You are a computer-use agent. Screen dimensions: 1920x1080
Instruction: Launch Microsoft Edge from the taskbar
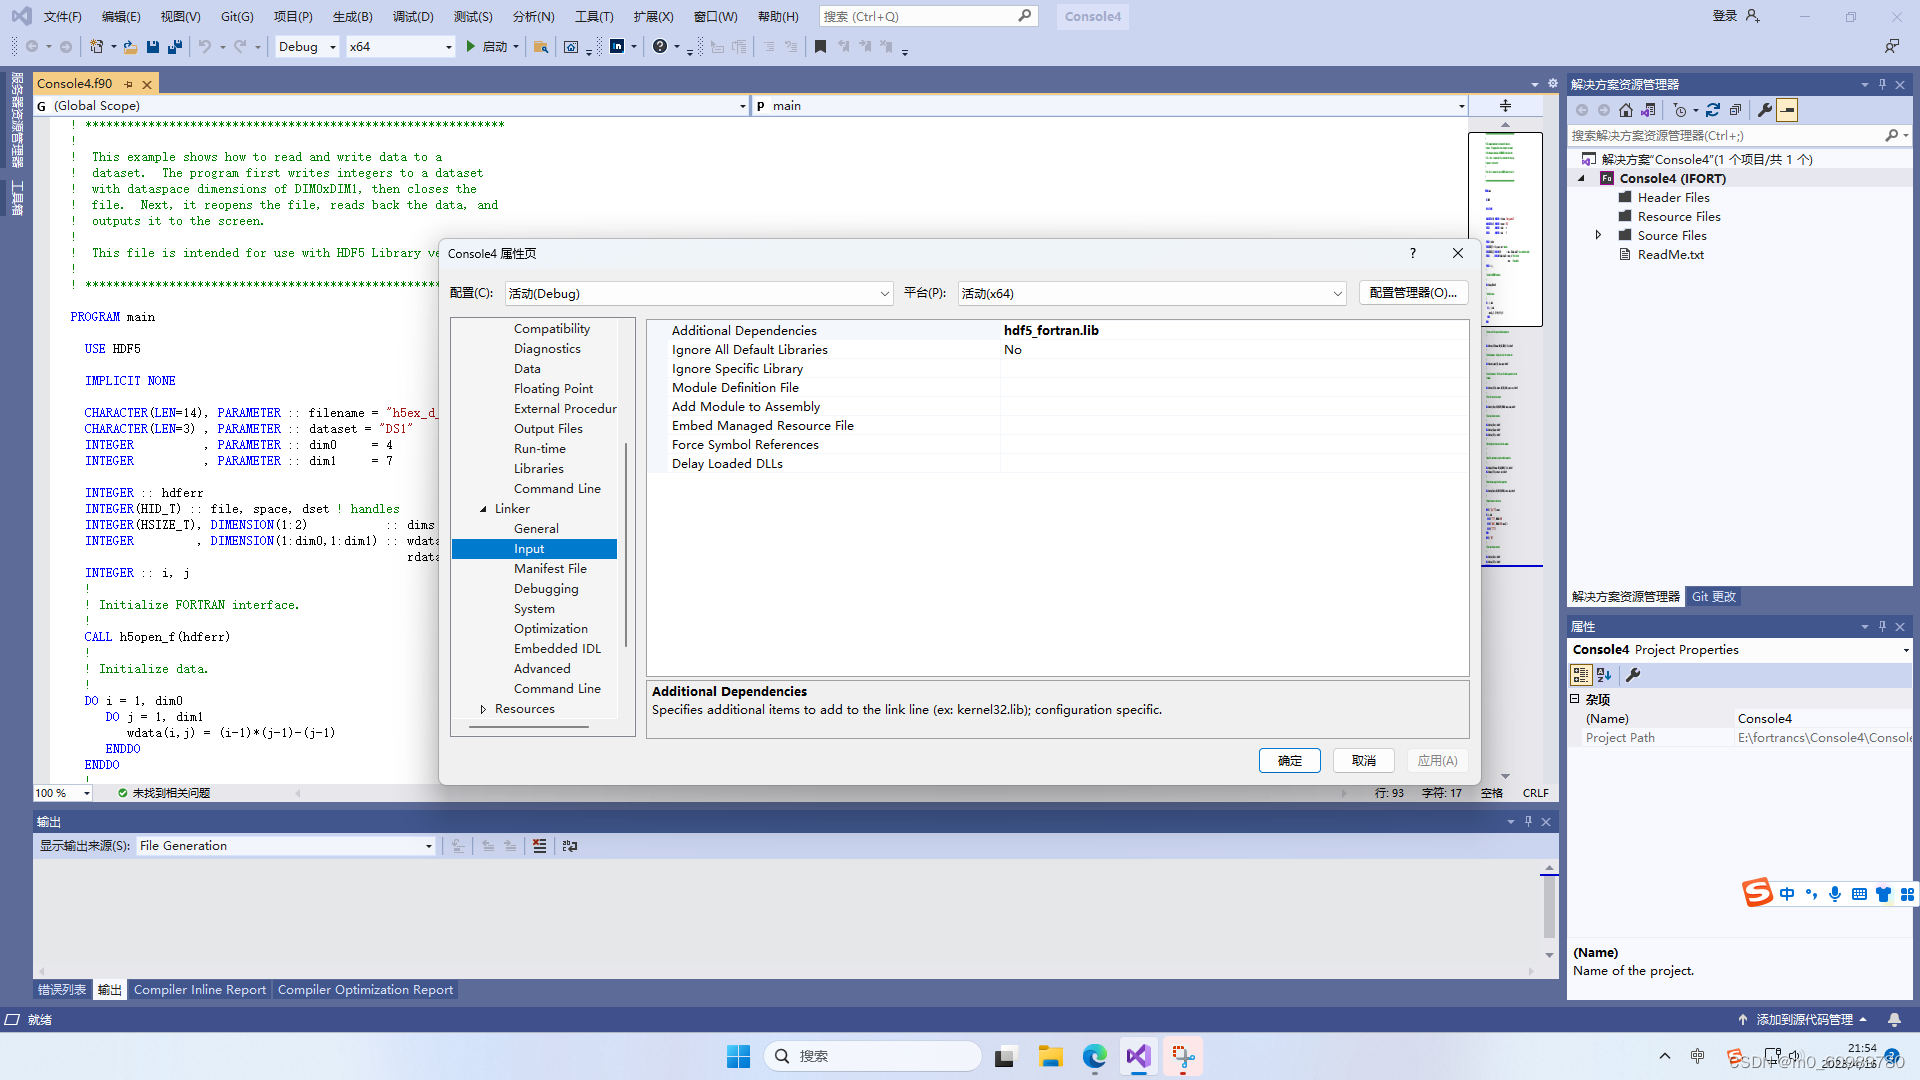tap(1095, 1055)
